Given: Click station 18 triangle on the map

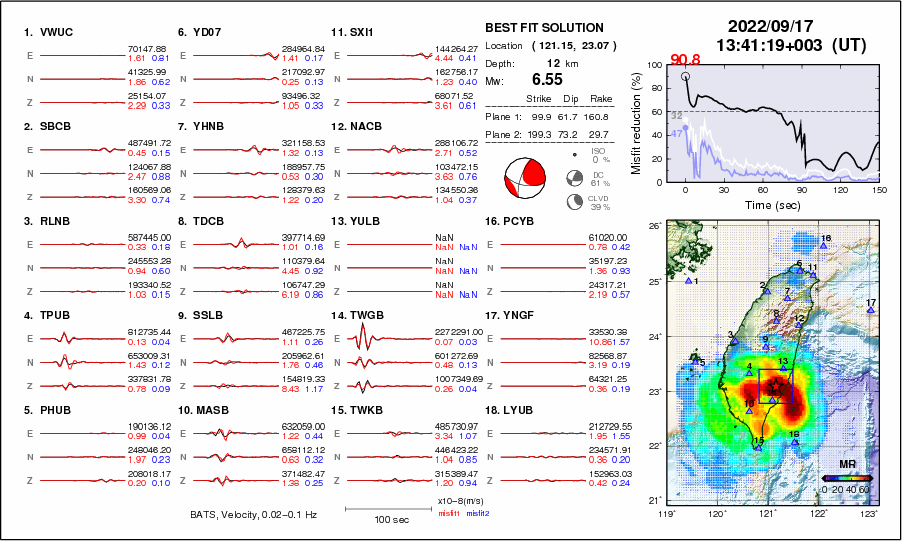Looking at the screenshot, I should [x=795, y=441].
